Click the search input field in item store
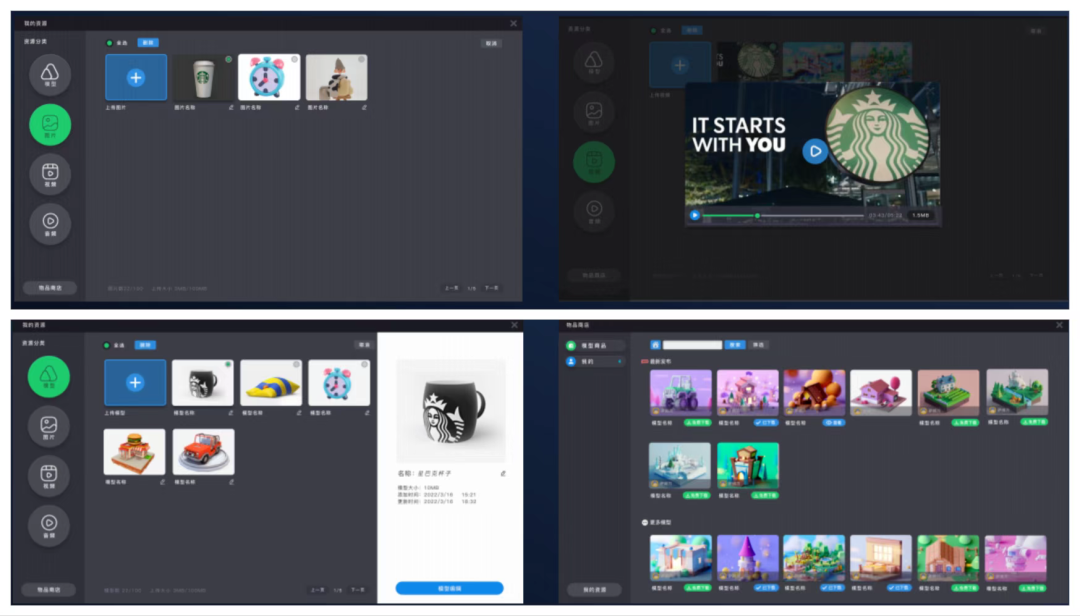The height and width of the screenshot is (616, 1080). 692,344
